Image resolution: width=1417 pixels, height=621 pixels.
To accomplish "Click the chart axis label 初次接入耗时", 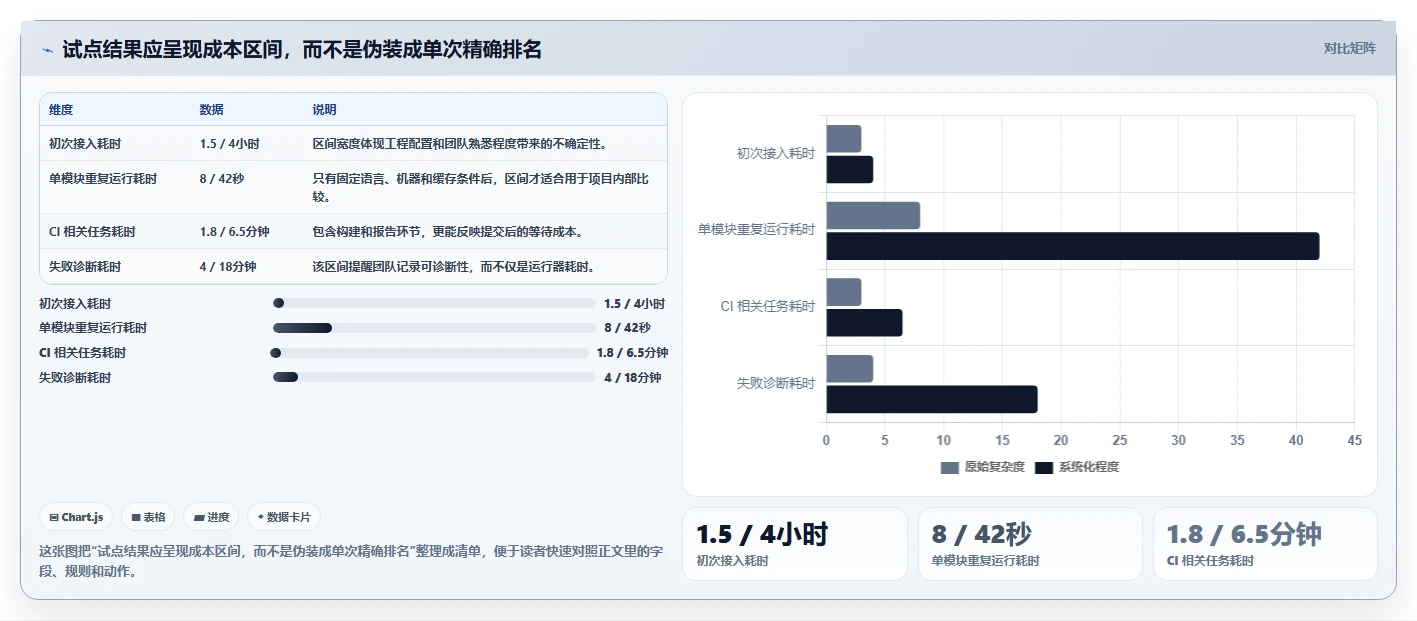I will click(x=776, y=154).
